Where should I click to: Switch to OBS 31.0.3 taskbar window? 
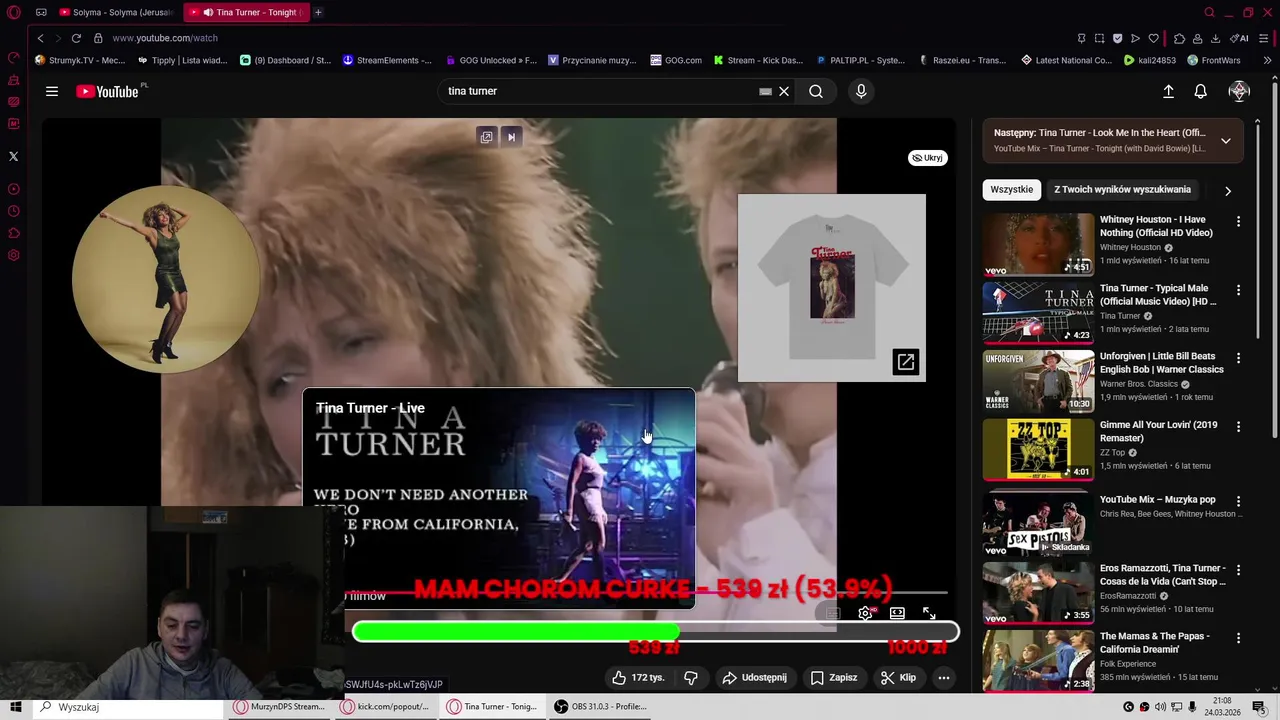coord(600,707)
